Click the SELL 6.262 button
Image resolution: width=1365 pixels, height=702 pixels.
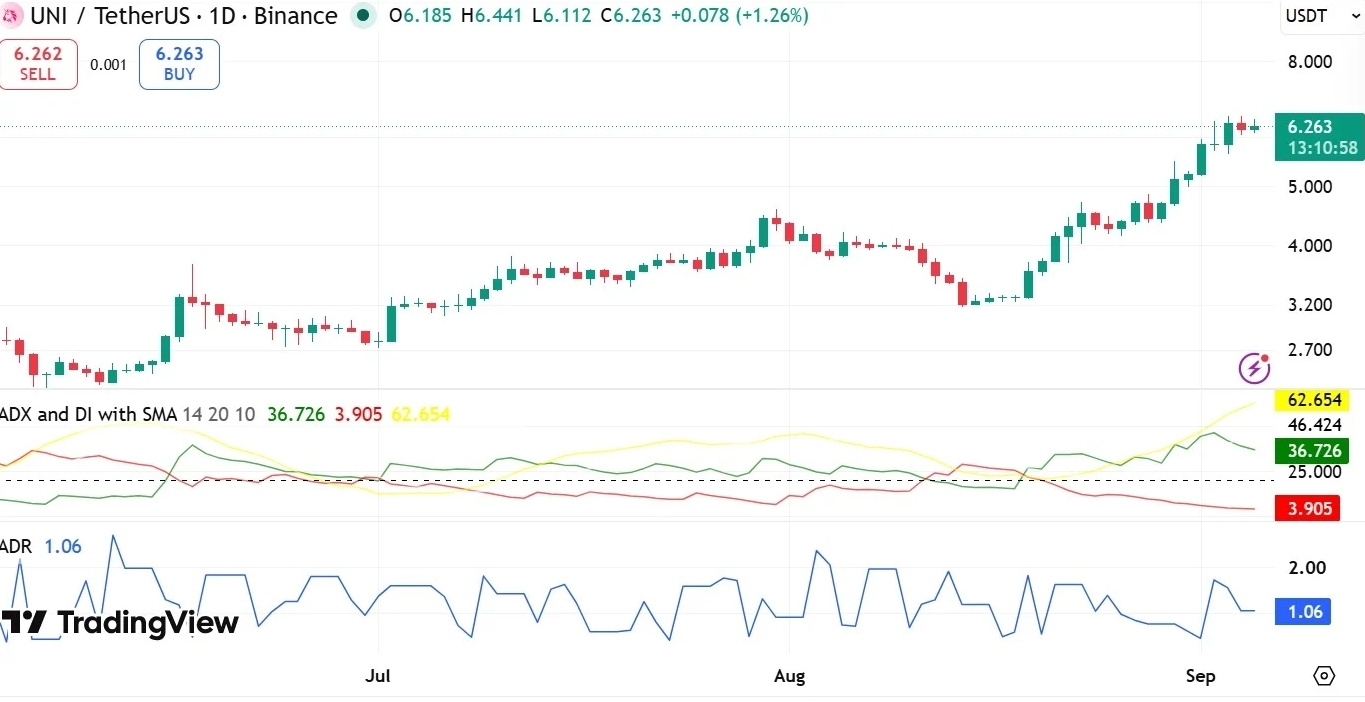pyautogui.click(x=37, y=65)
